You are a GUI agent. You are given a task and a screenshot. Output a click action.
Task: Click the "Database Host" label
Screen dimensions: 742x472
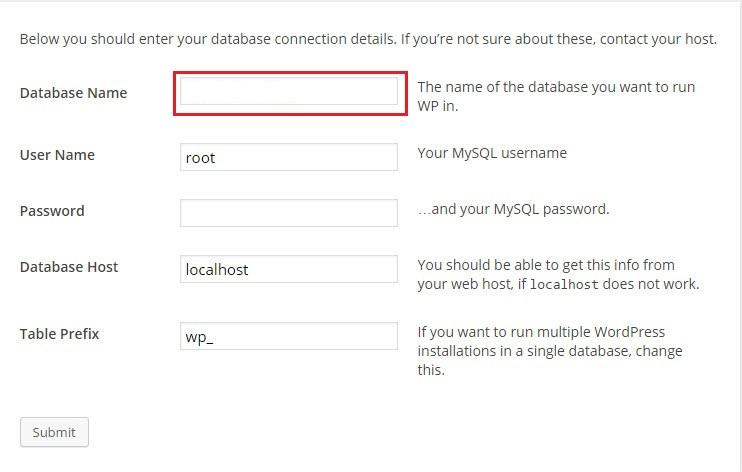coord(69,267)
